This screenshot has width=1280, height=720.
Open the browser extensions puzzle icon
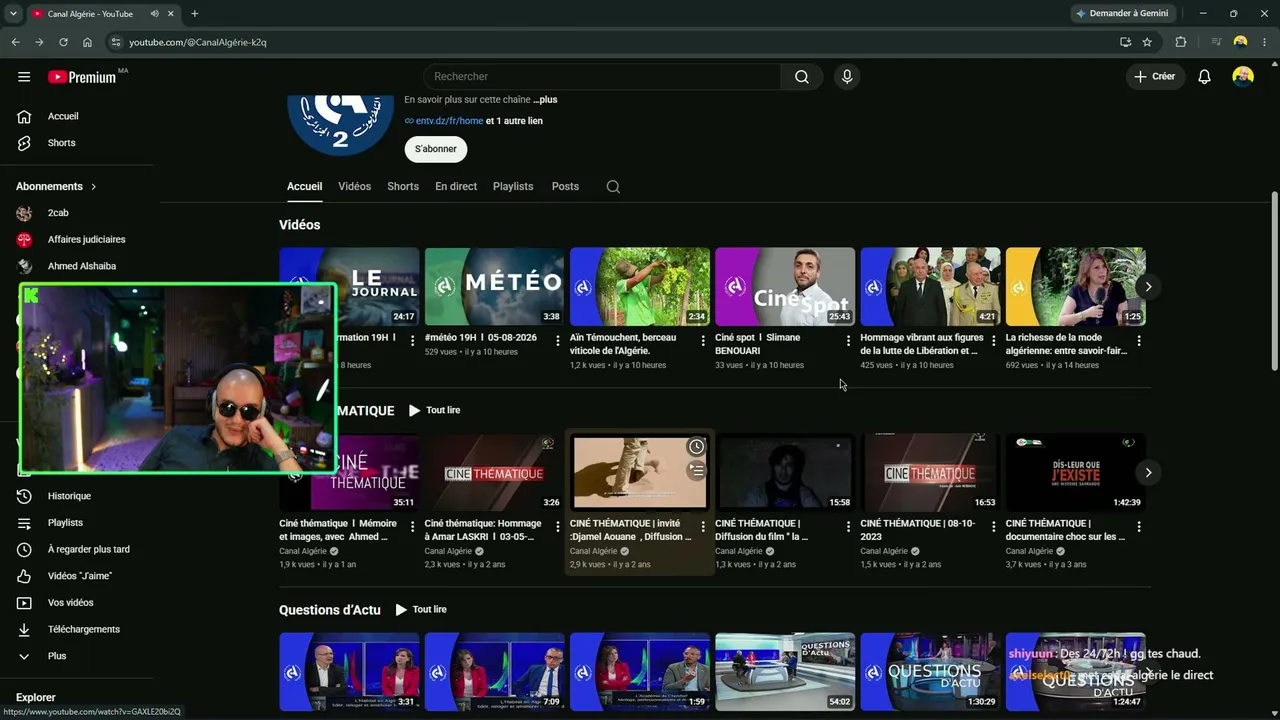[1181, 42]
